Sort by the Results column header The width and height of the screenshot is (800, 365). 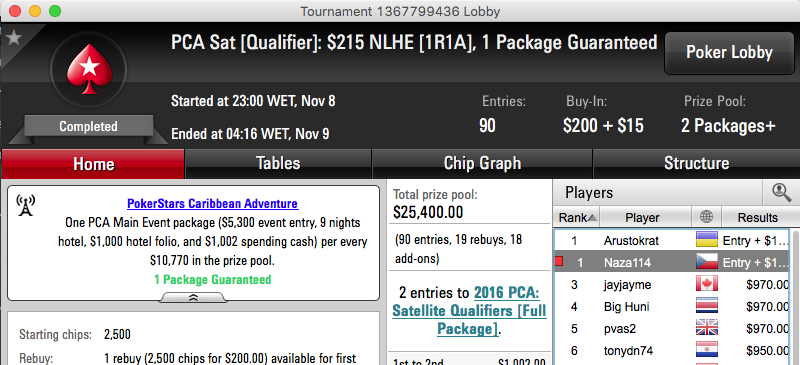click(x=758, y=217)
